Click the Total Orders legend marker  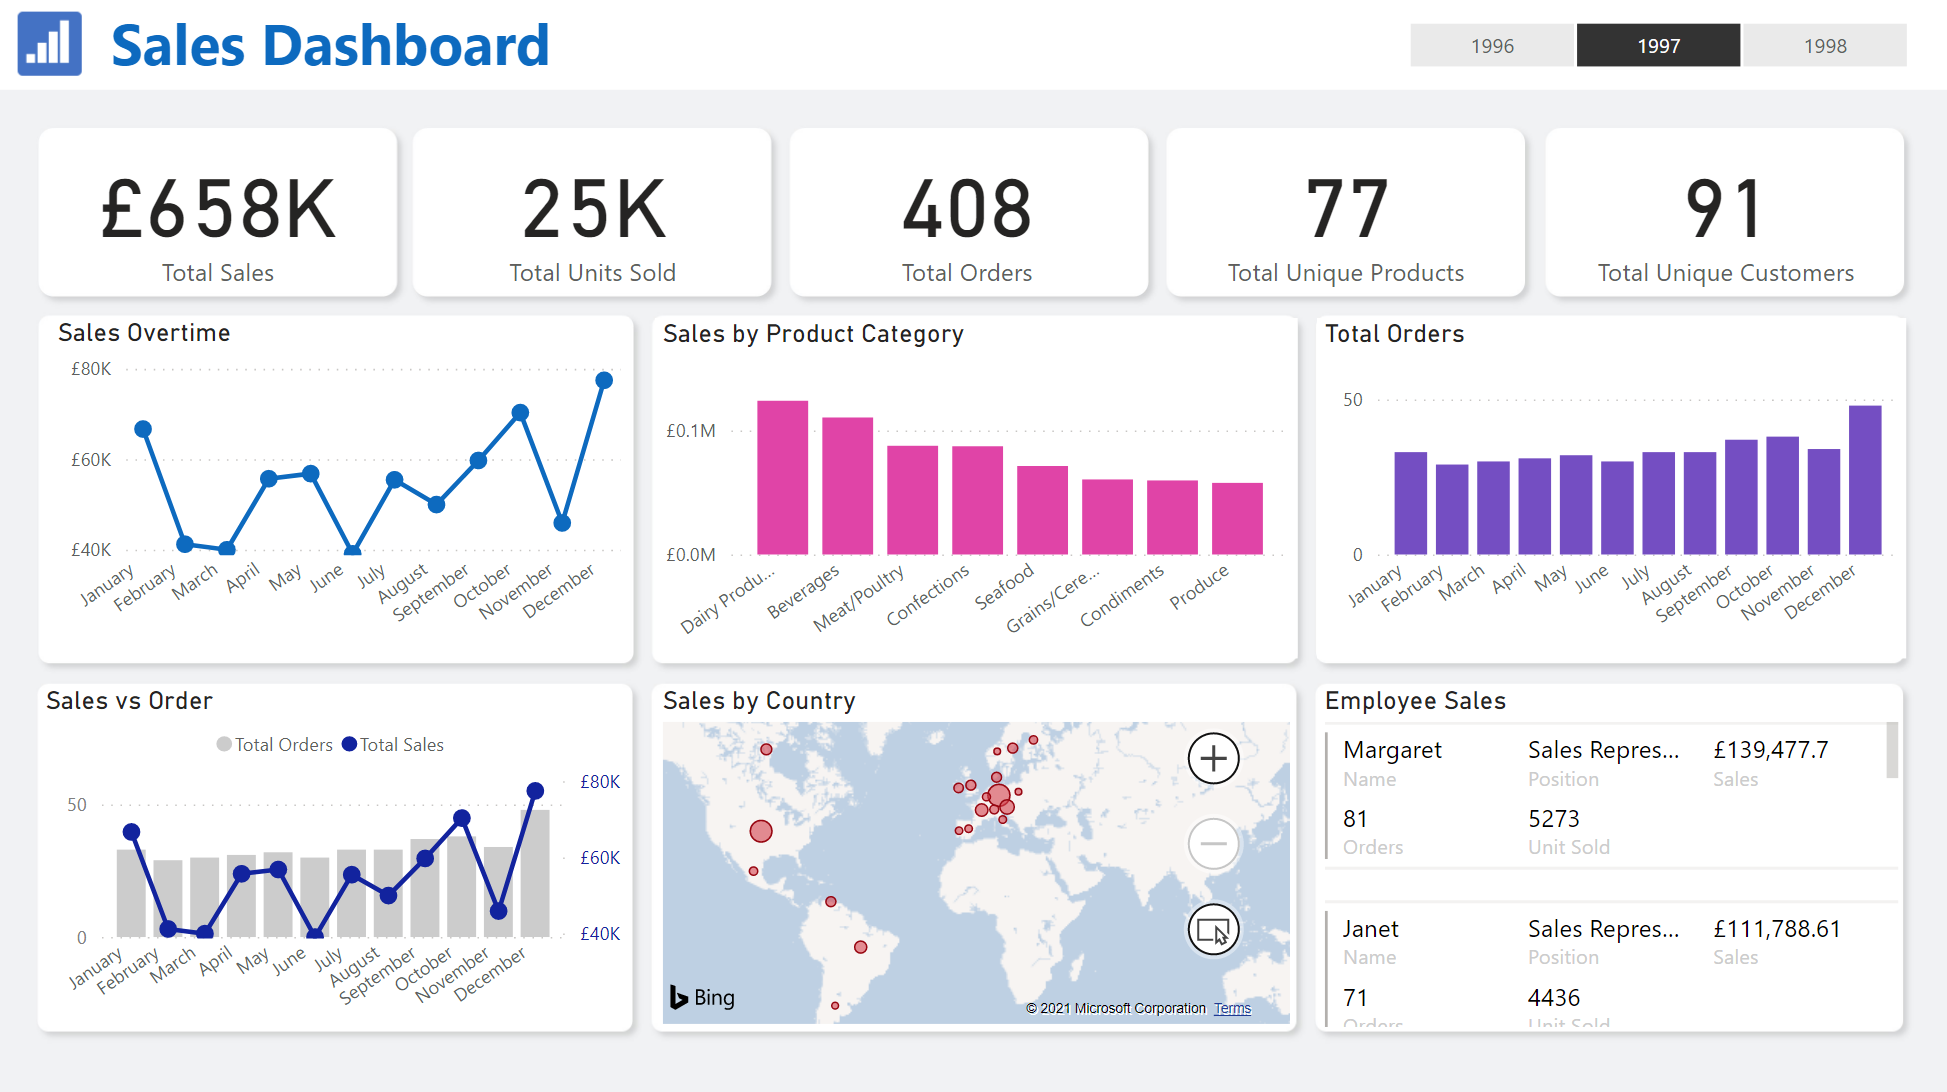[224, 744]
